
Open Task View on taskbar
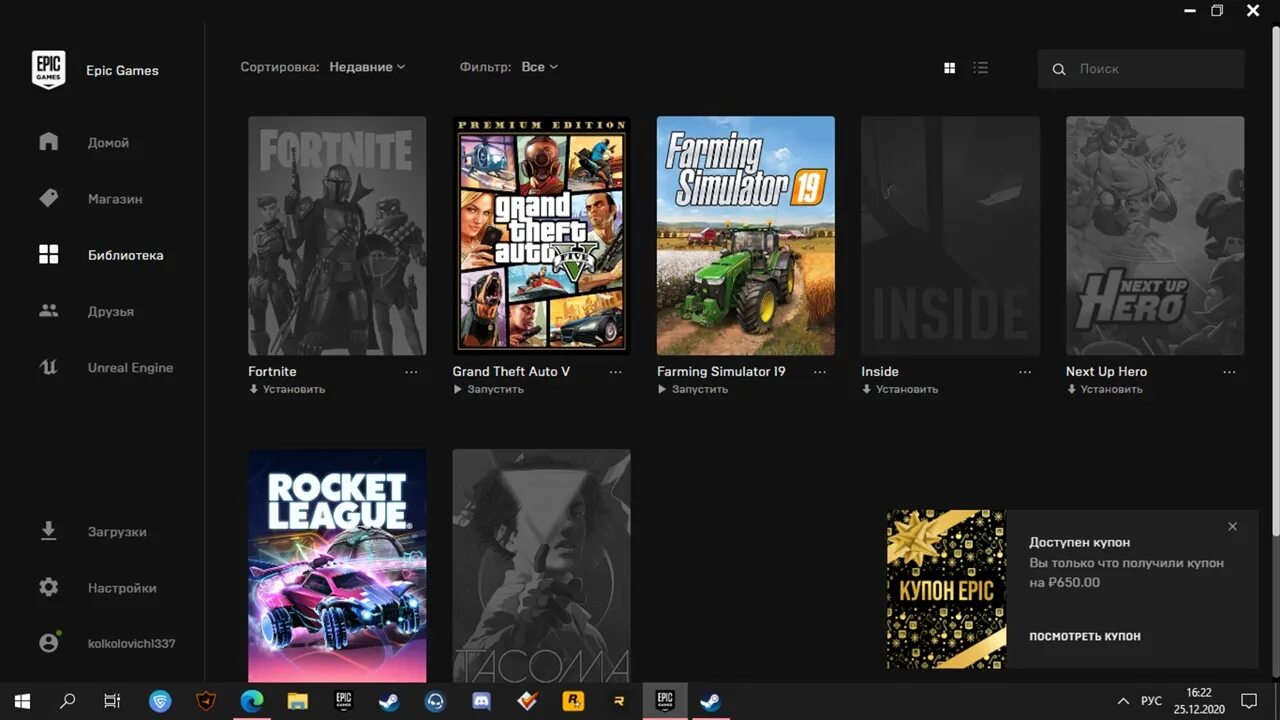[112, 701]
